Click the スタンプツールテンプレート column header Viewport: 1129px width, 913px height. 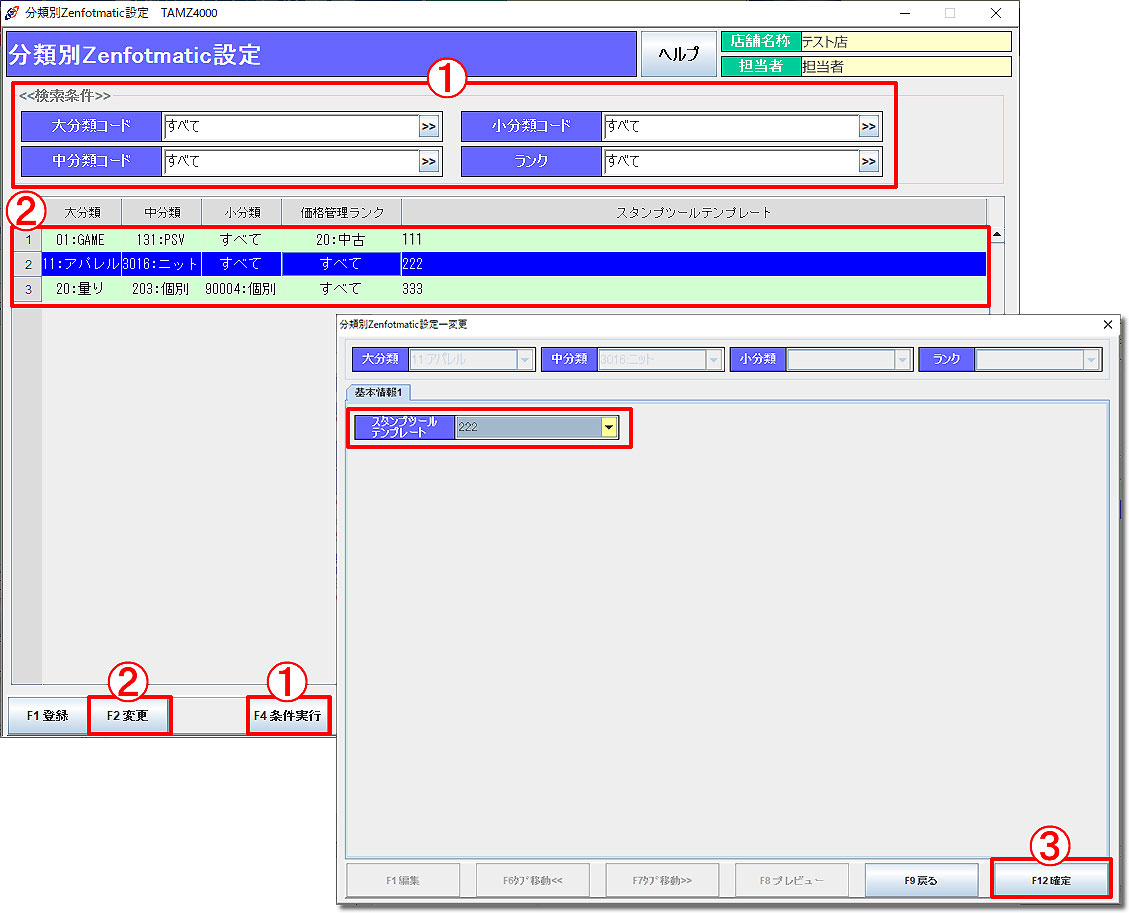(693, 212)
